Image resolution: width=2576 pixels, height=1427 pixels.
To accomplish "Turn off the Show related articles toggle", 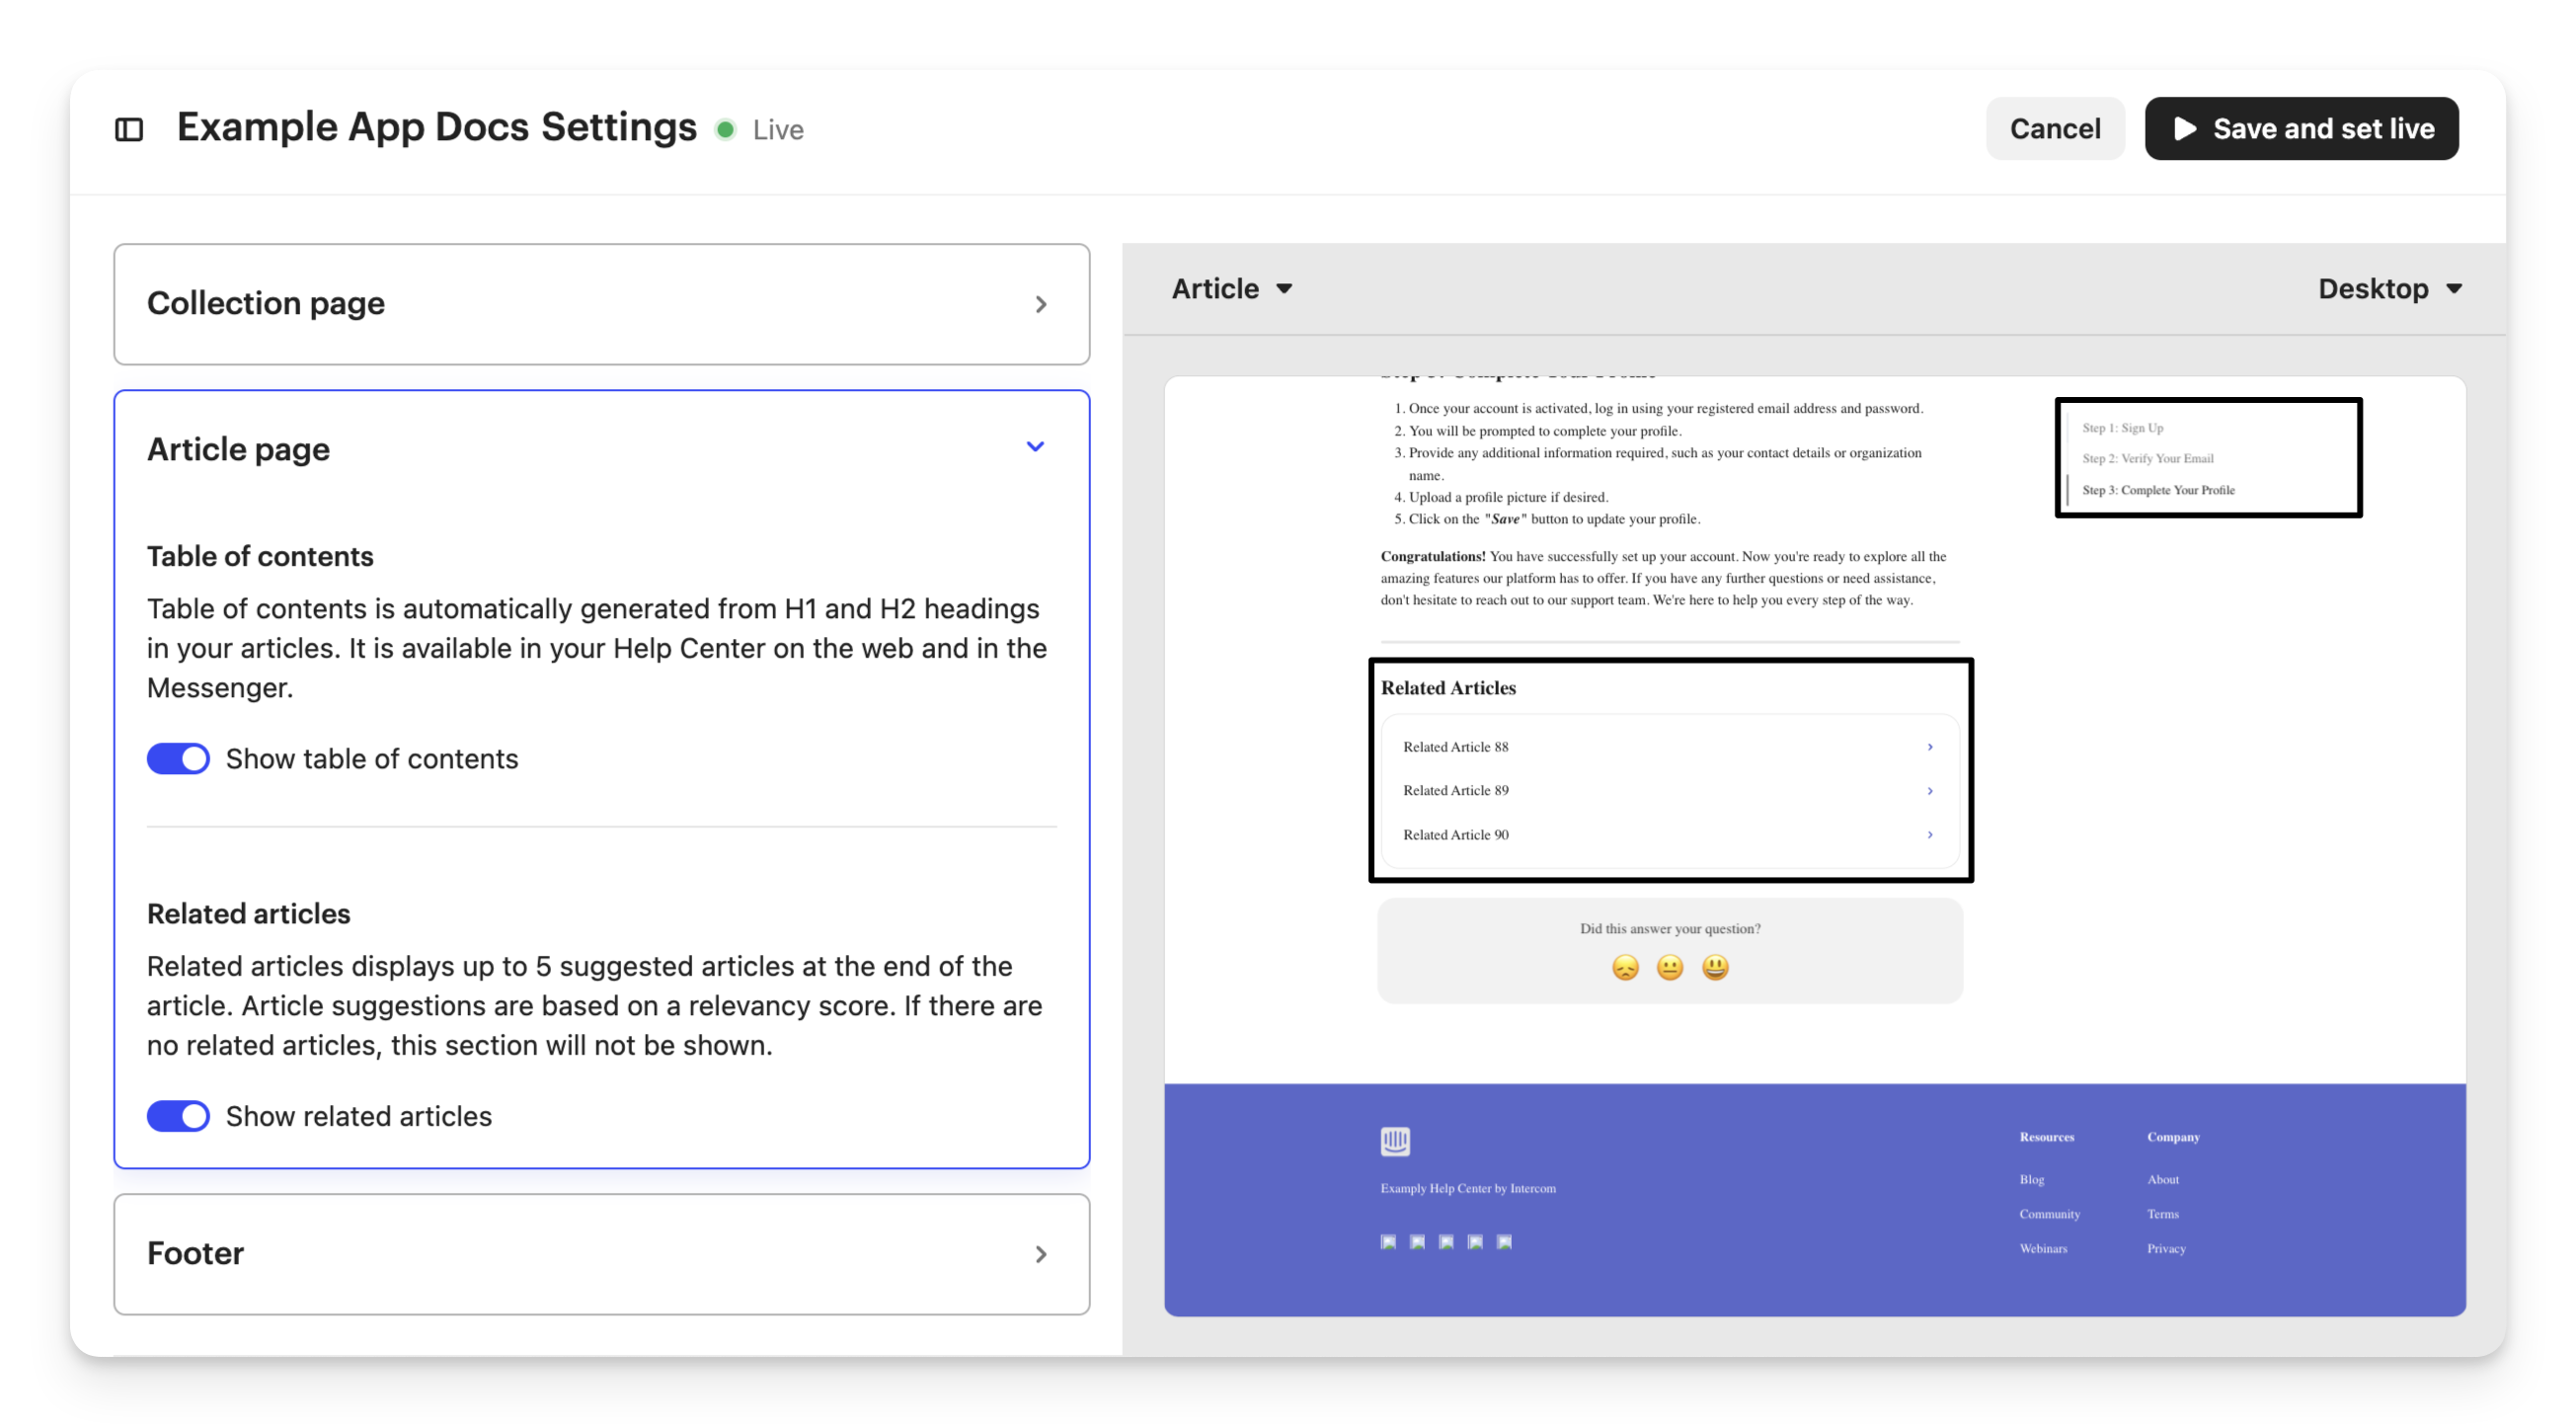I will [x=178, y=1116].
